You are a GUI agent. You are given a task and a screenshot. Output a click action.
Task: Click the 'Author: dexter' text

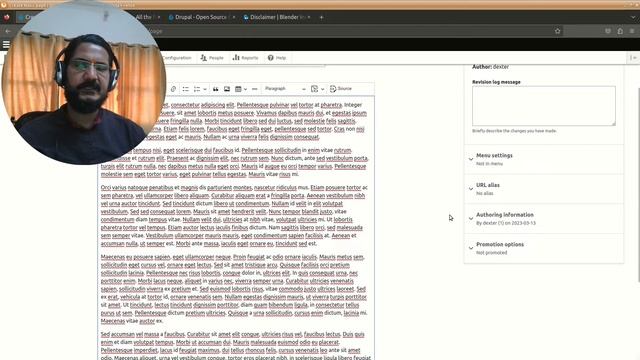[x=490, y=67]
